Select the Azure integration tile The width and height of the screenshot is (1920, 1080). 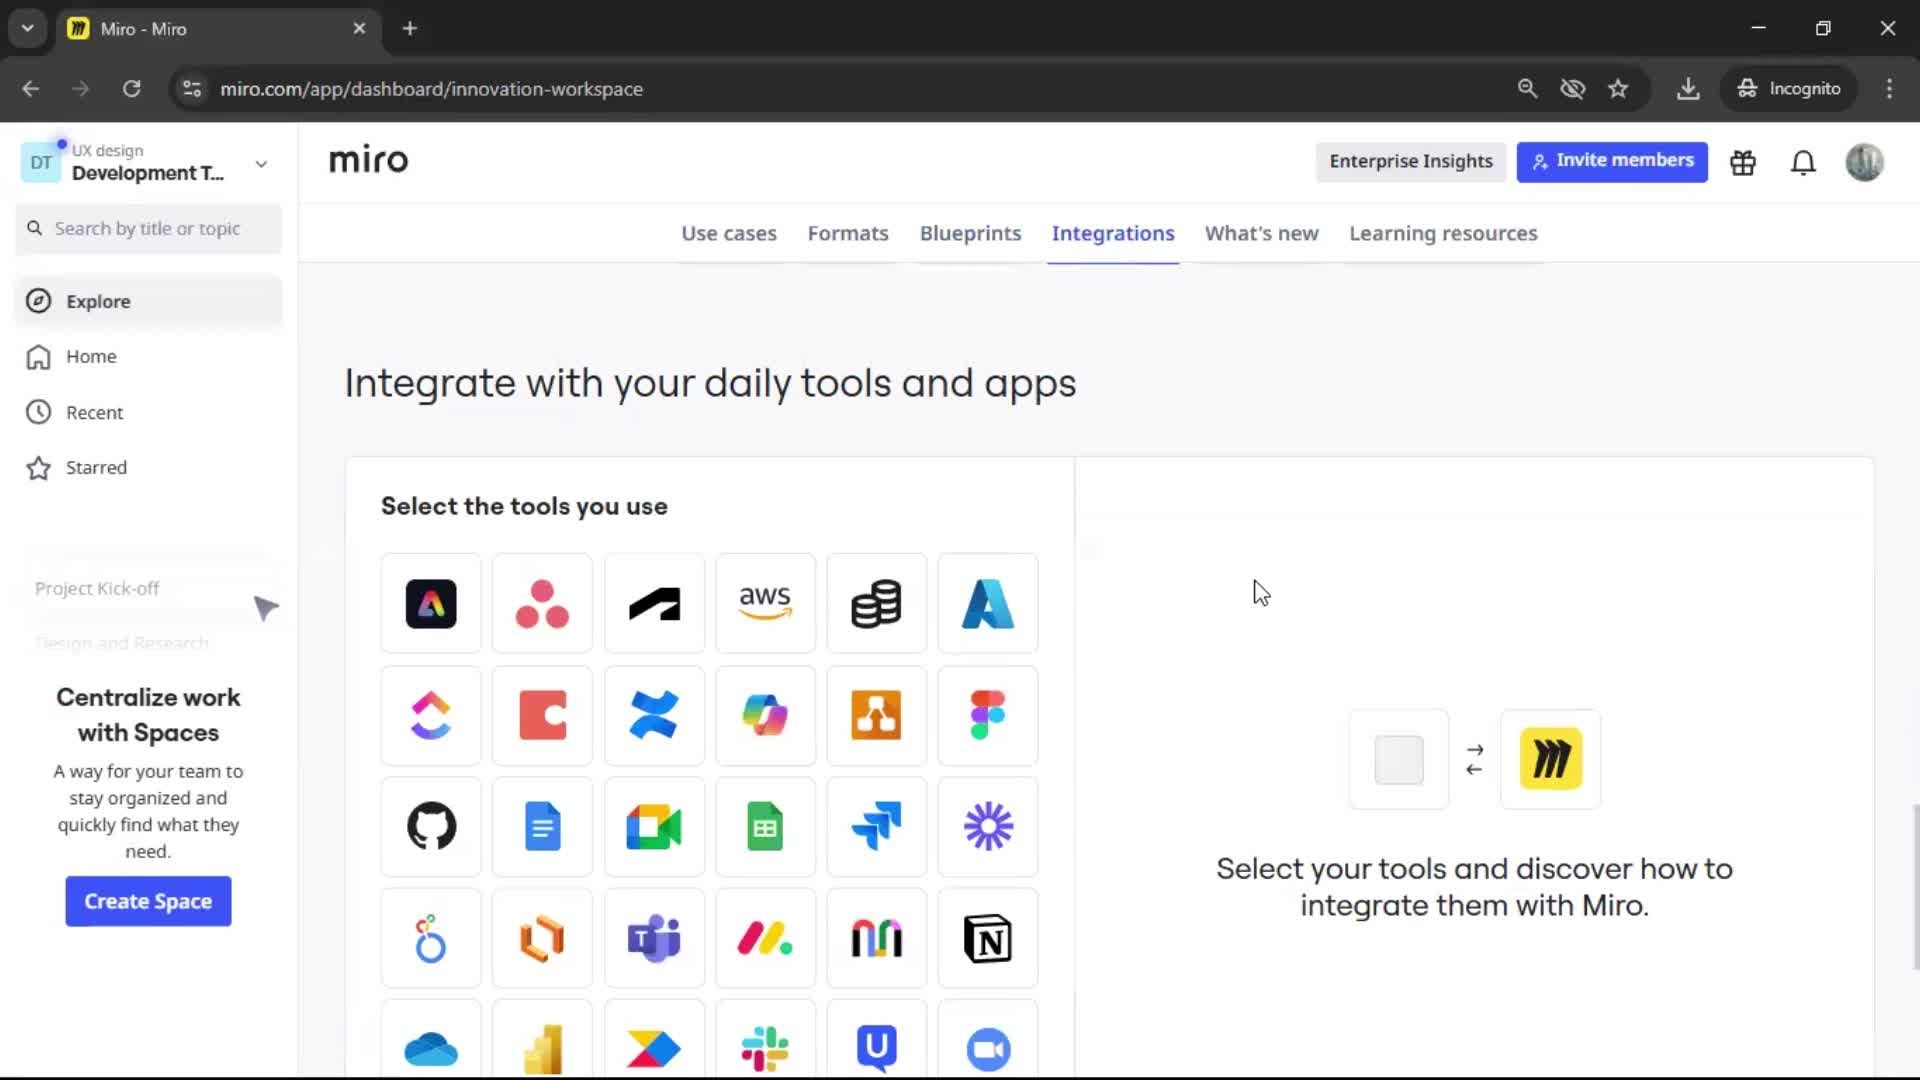pos(988,604)
